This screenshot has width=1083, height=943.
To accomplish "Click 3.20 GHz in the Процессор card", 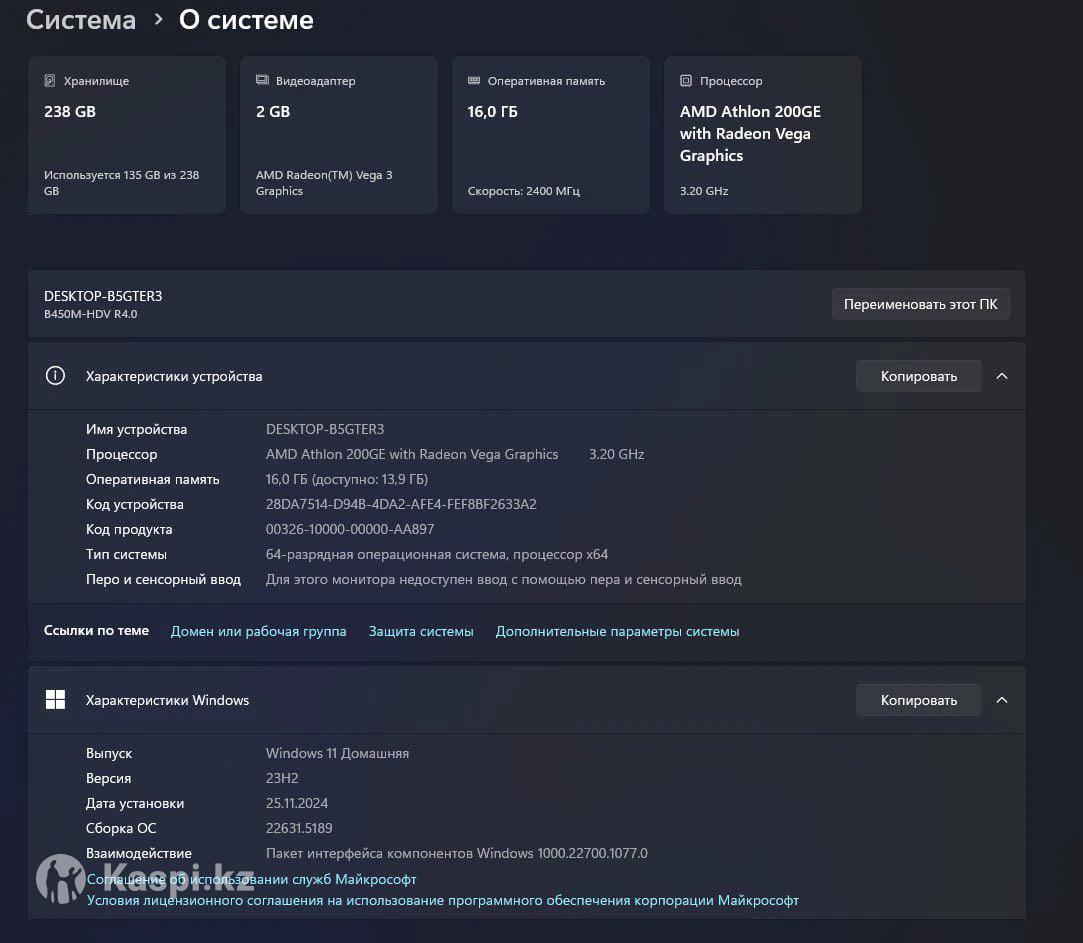I will pos(704,191).
